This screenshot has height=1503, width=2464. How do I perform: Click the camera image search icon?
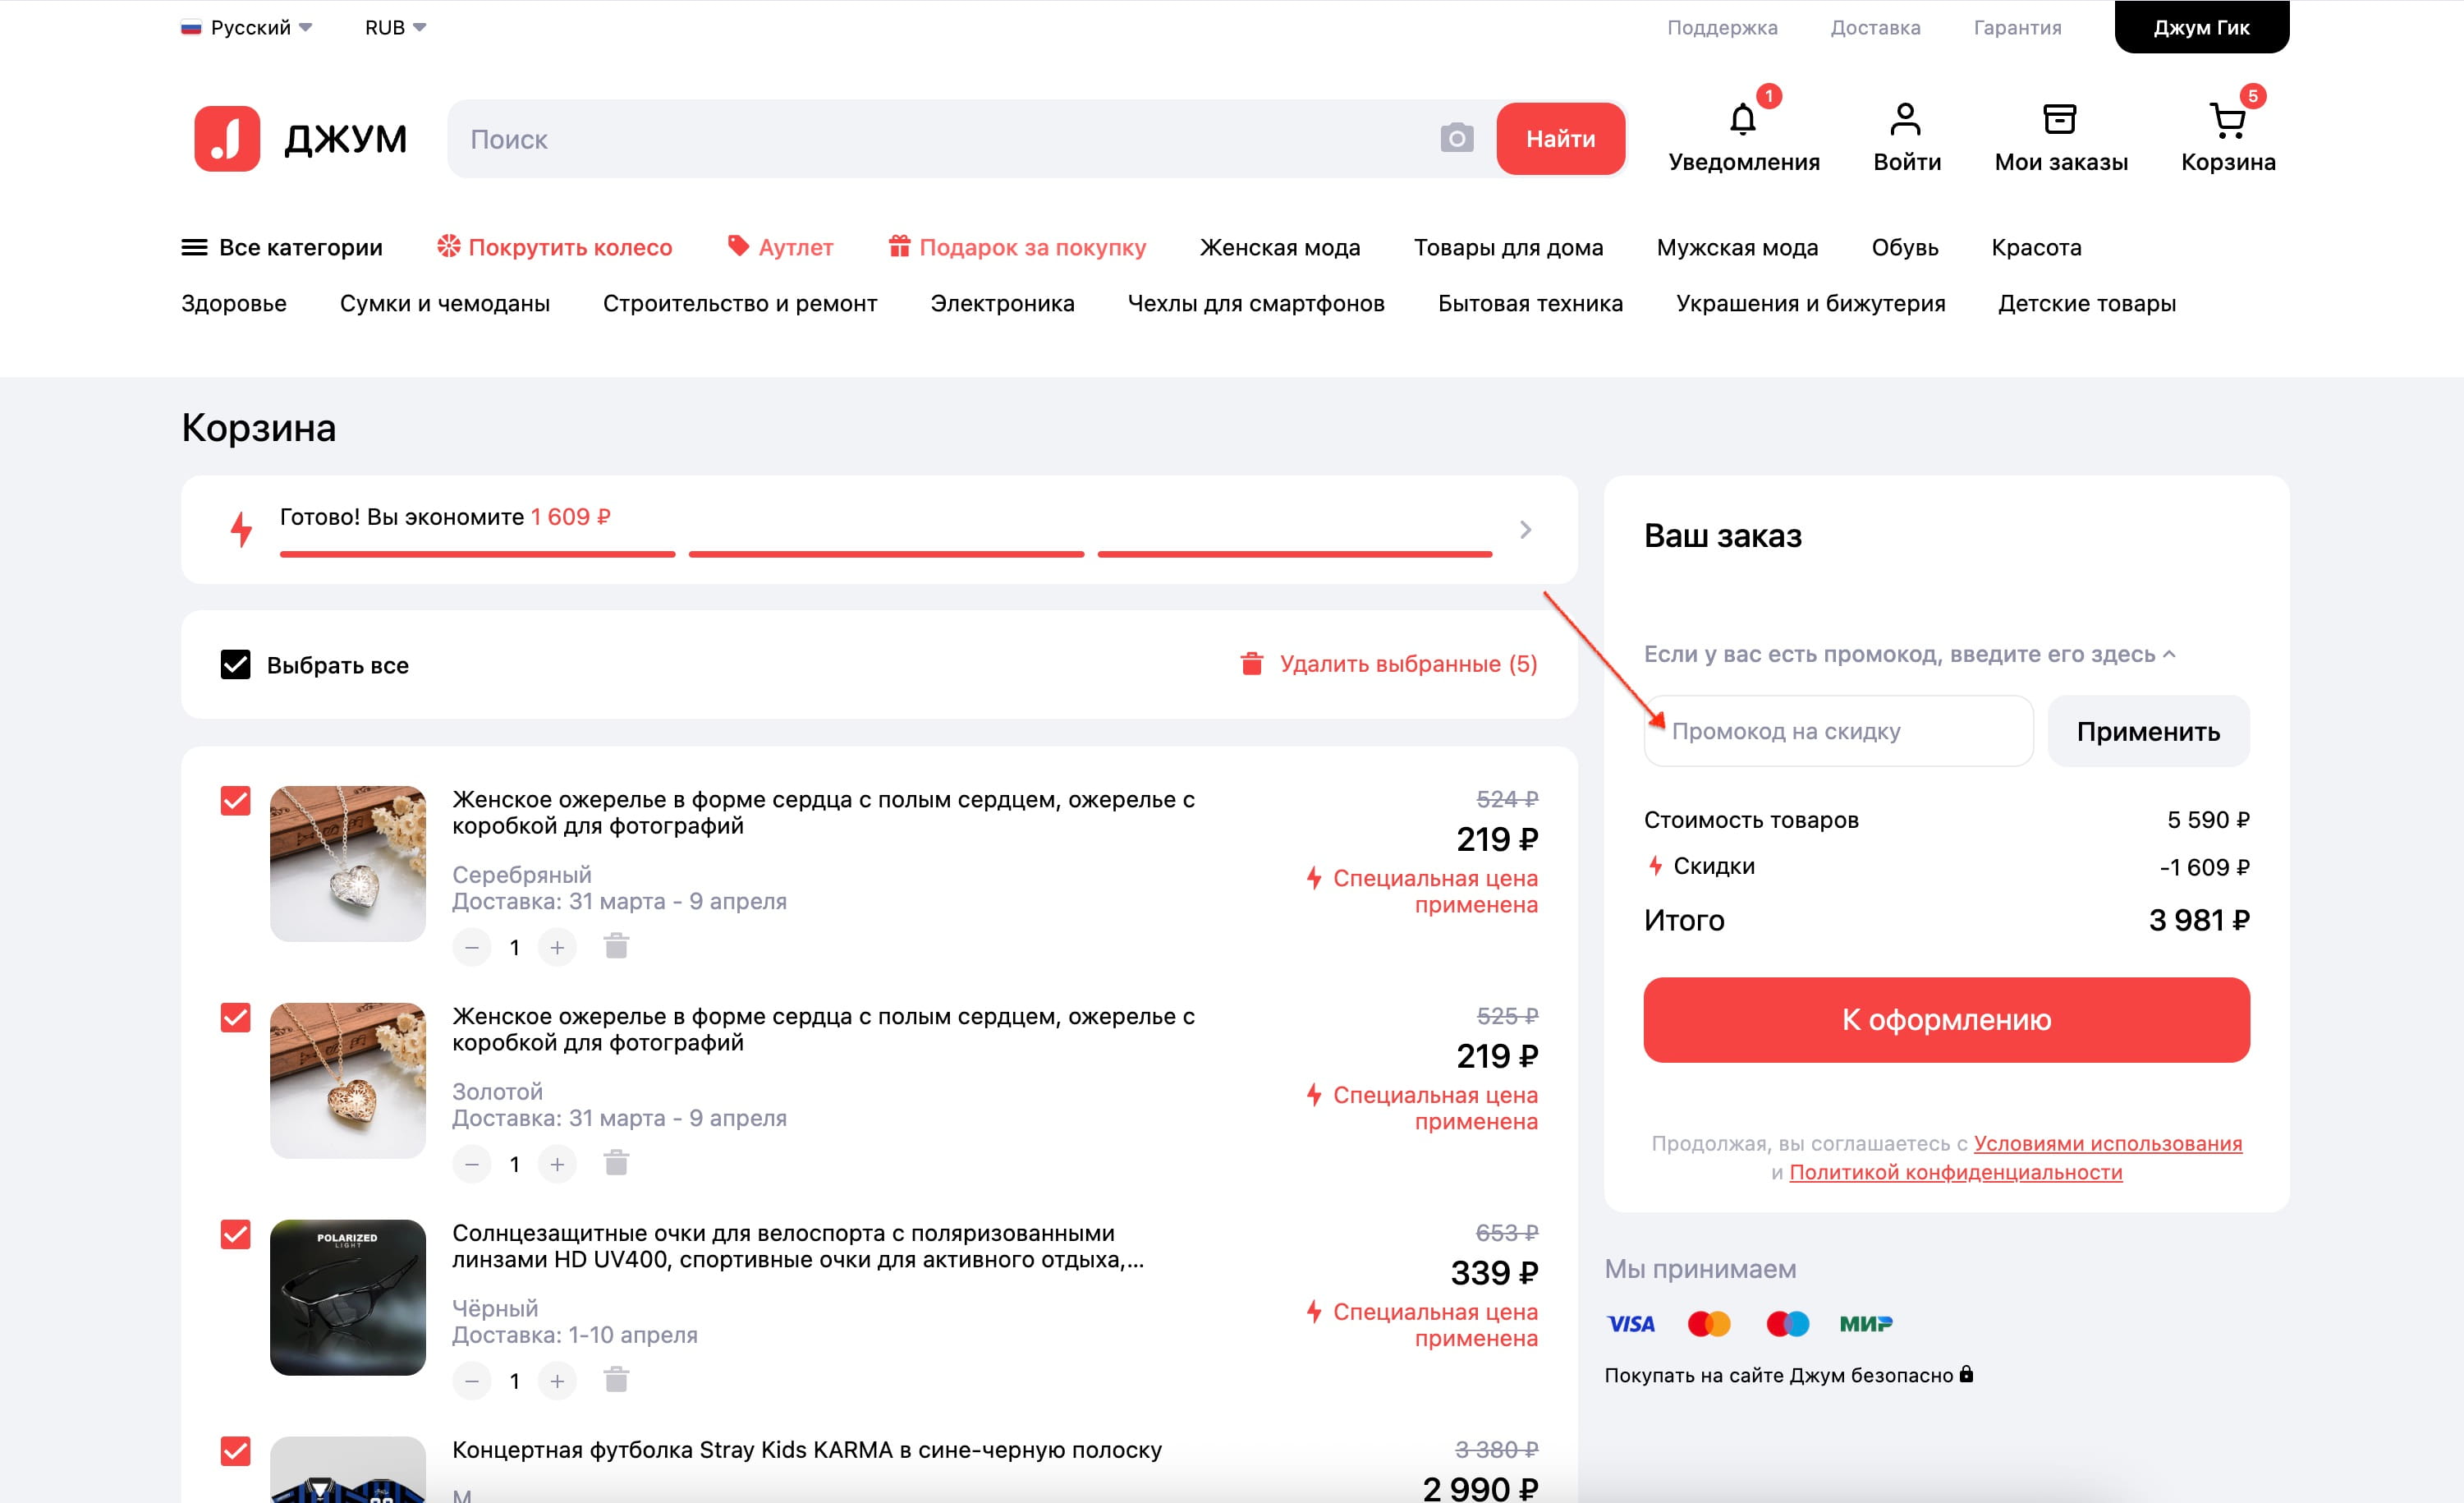pyautogui.click(x=1456, y=138)
